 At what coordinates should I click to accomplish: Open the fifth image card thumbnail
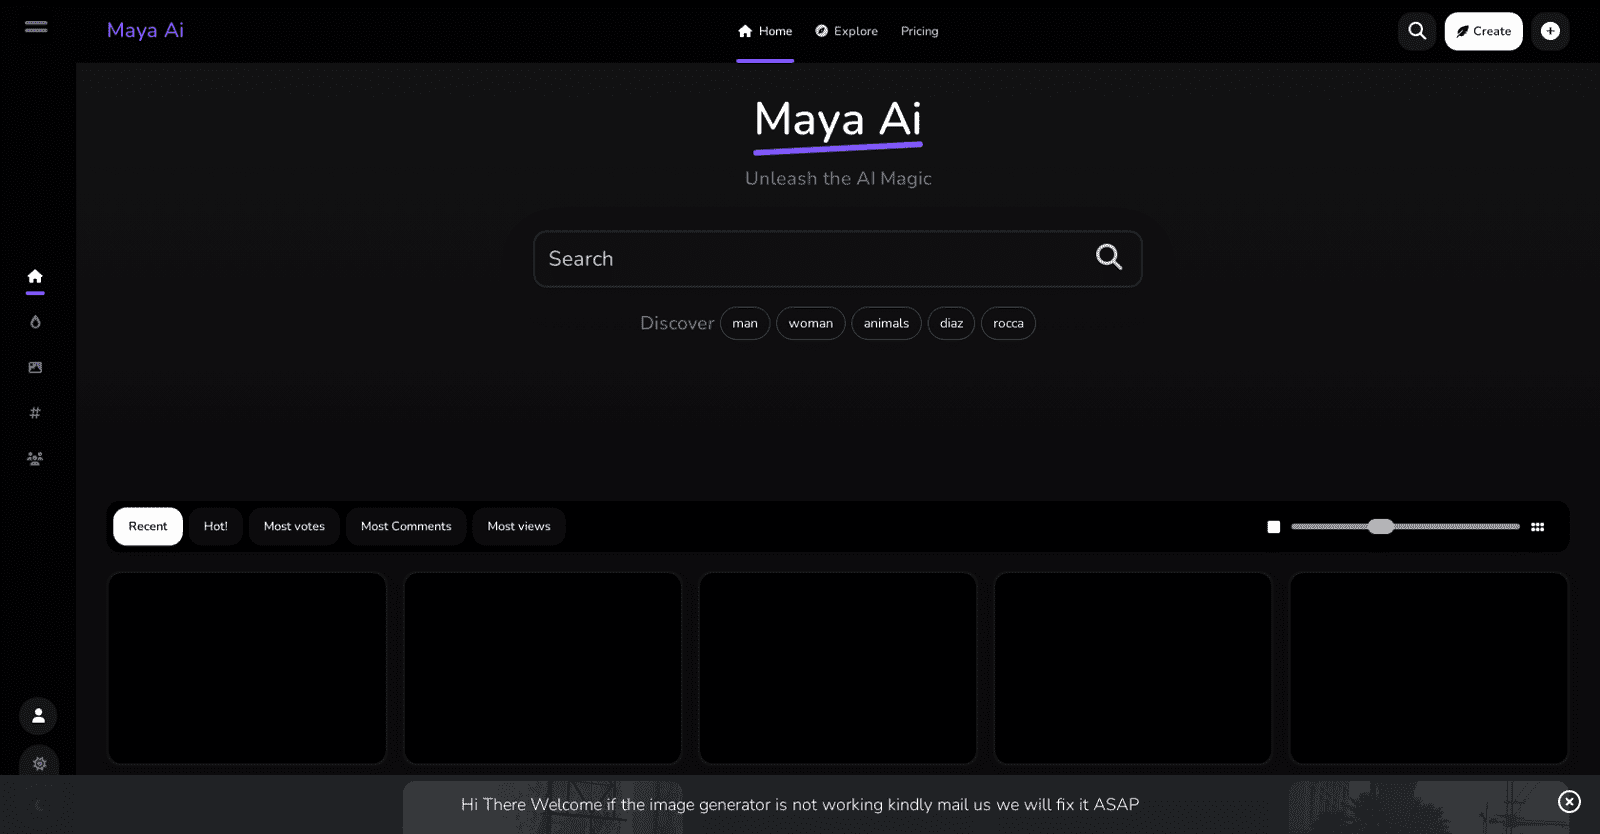[x=1429, y=668]
